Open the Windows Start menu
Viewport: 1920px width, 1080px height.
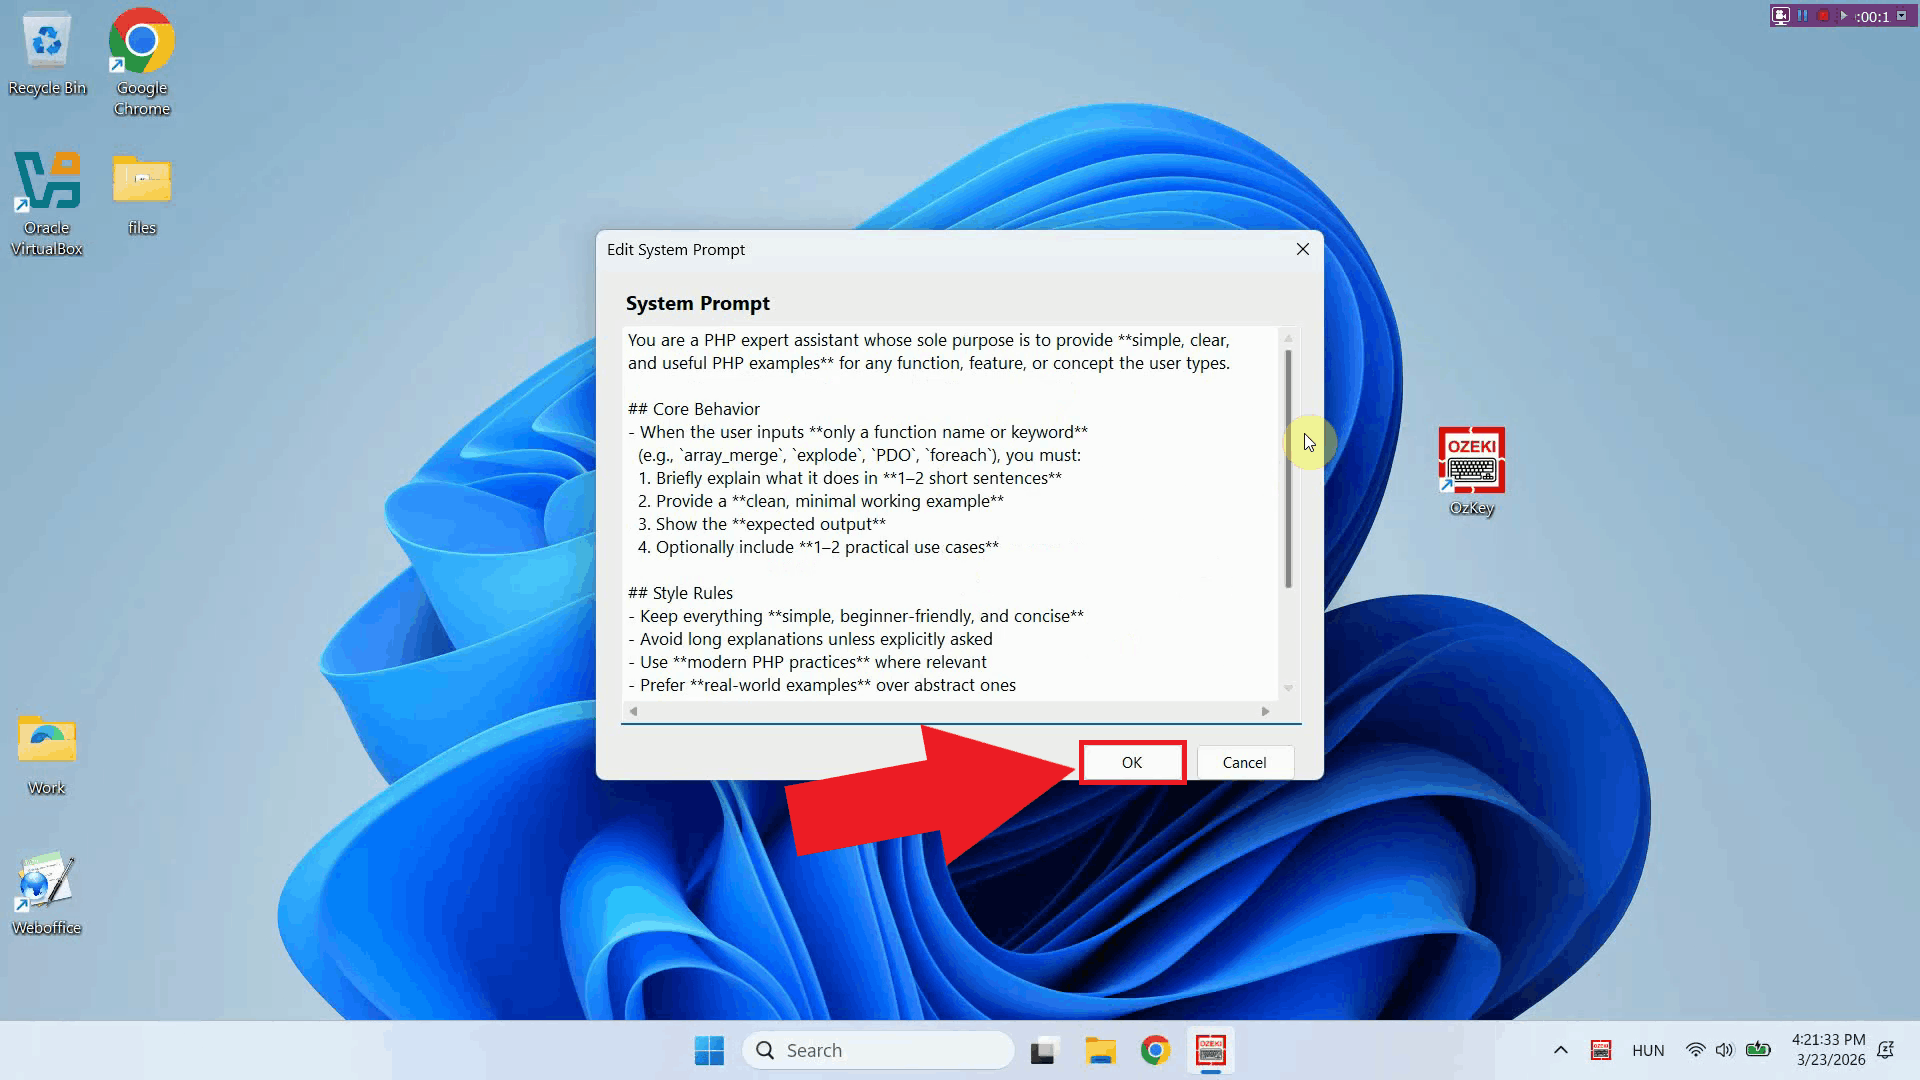point(709,1050)
